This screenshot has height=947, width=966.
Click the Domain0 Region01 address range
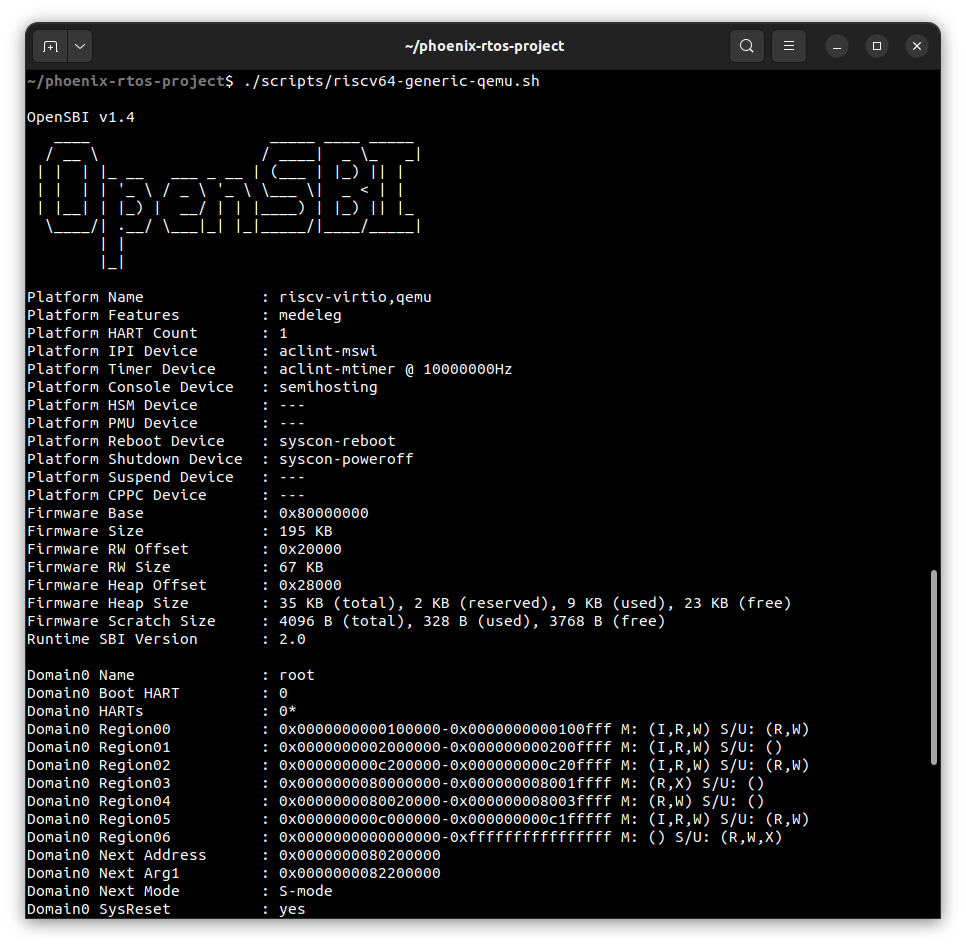[x=445, y=747]
